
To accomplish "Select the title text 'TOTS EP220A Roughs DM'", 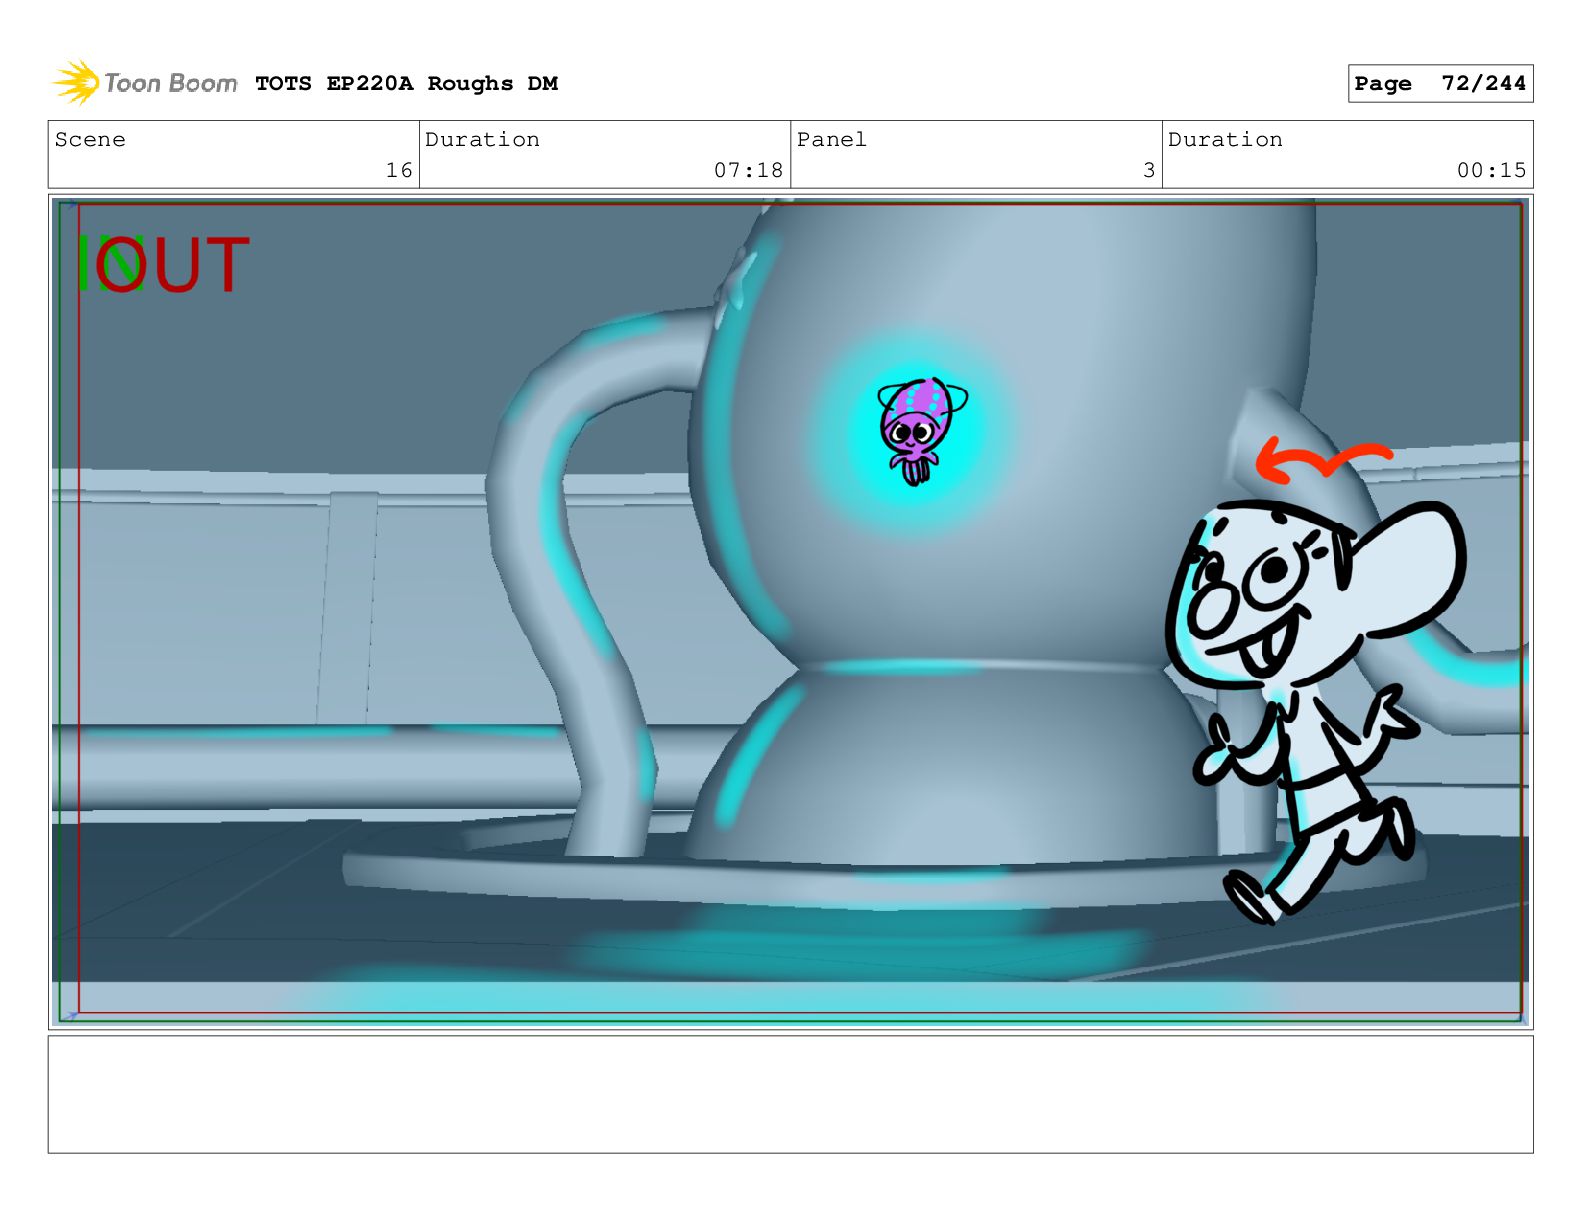I will (x=406, y=84).
